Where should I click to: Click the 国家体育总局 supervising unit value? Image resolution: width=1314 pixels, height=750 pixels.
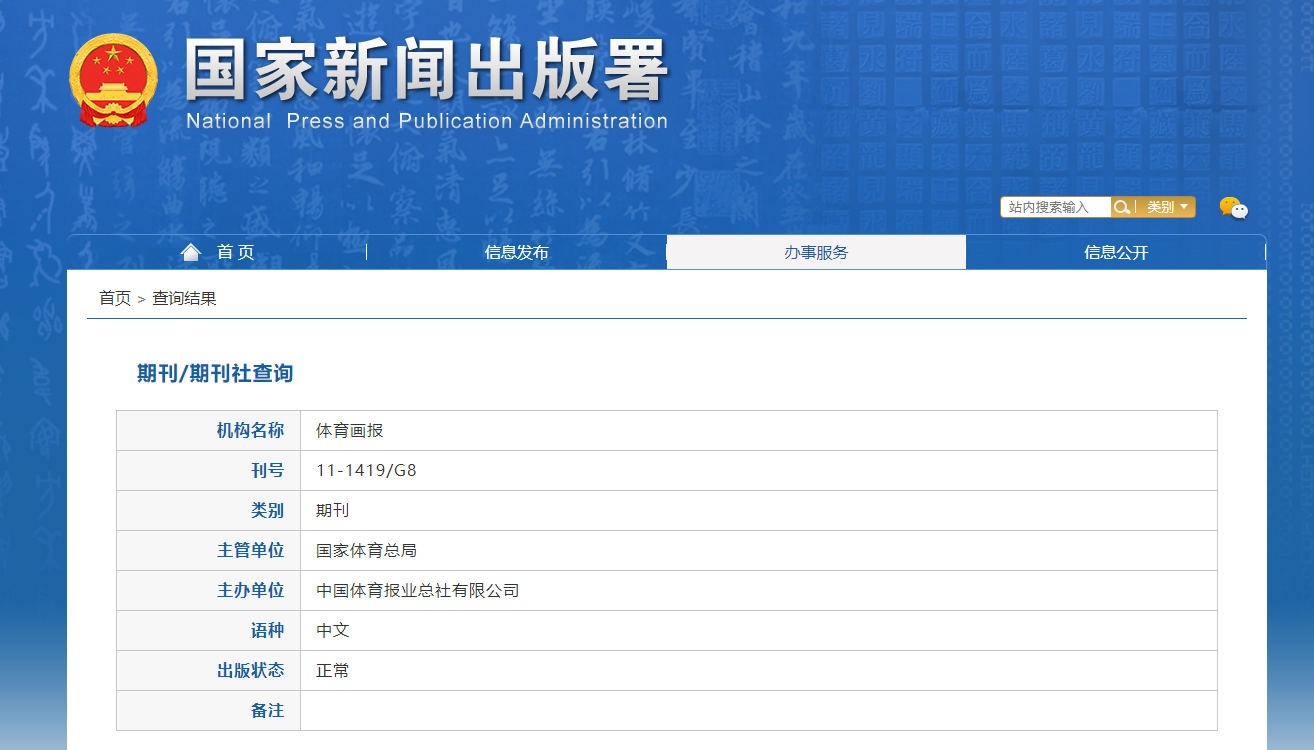(x=366, y=550)
